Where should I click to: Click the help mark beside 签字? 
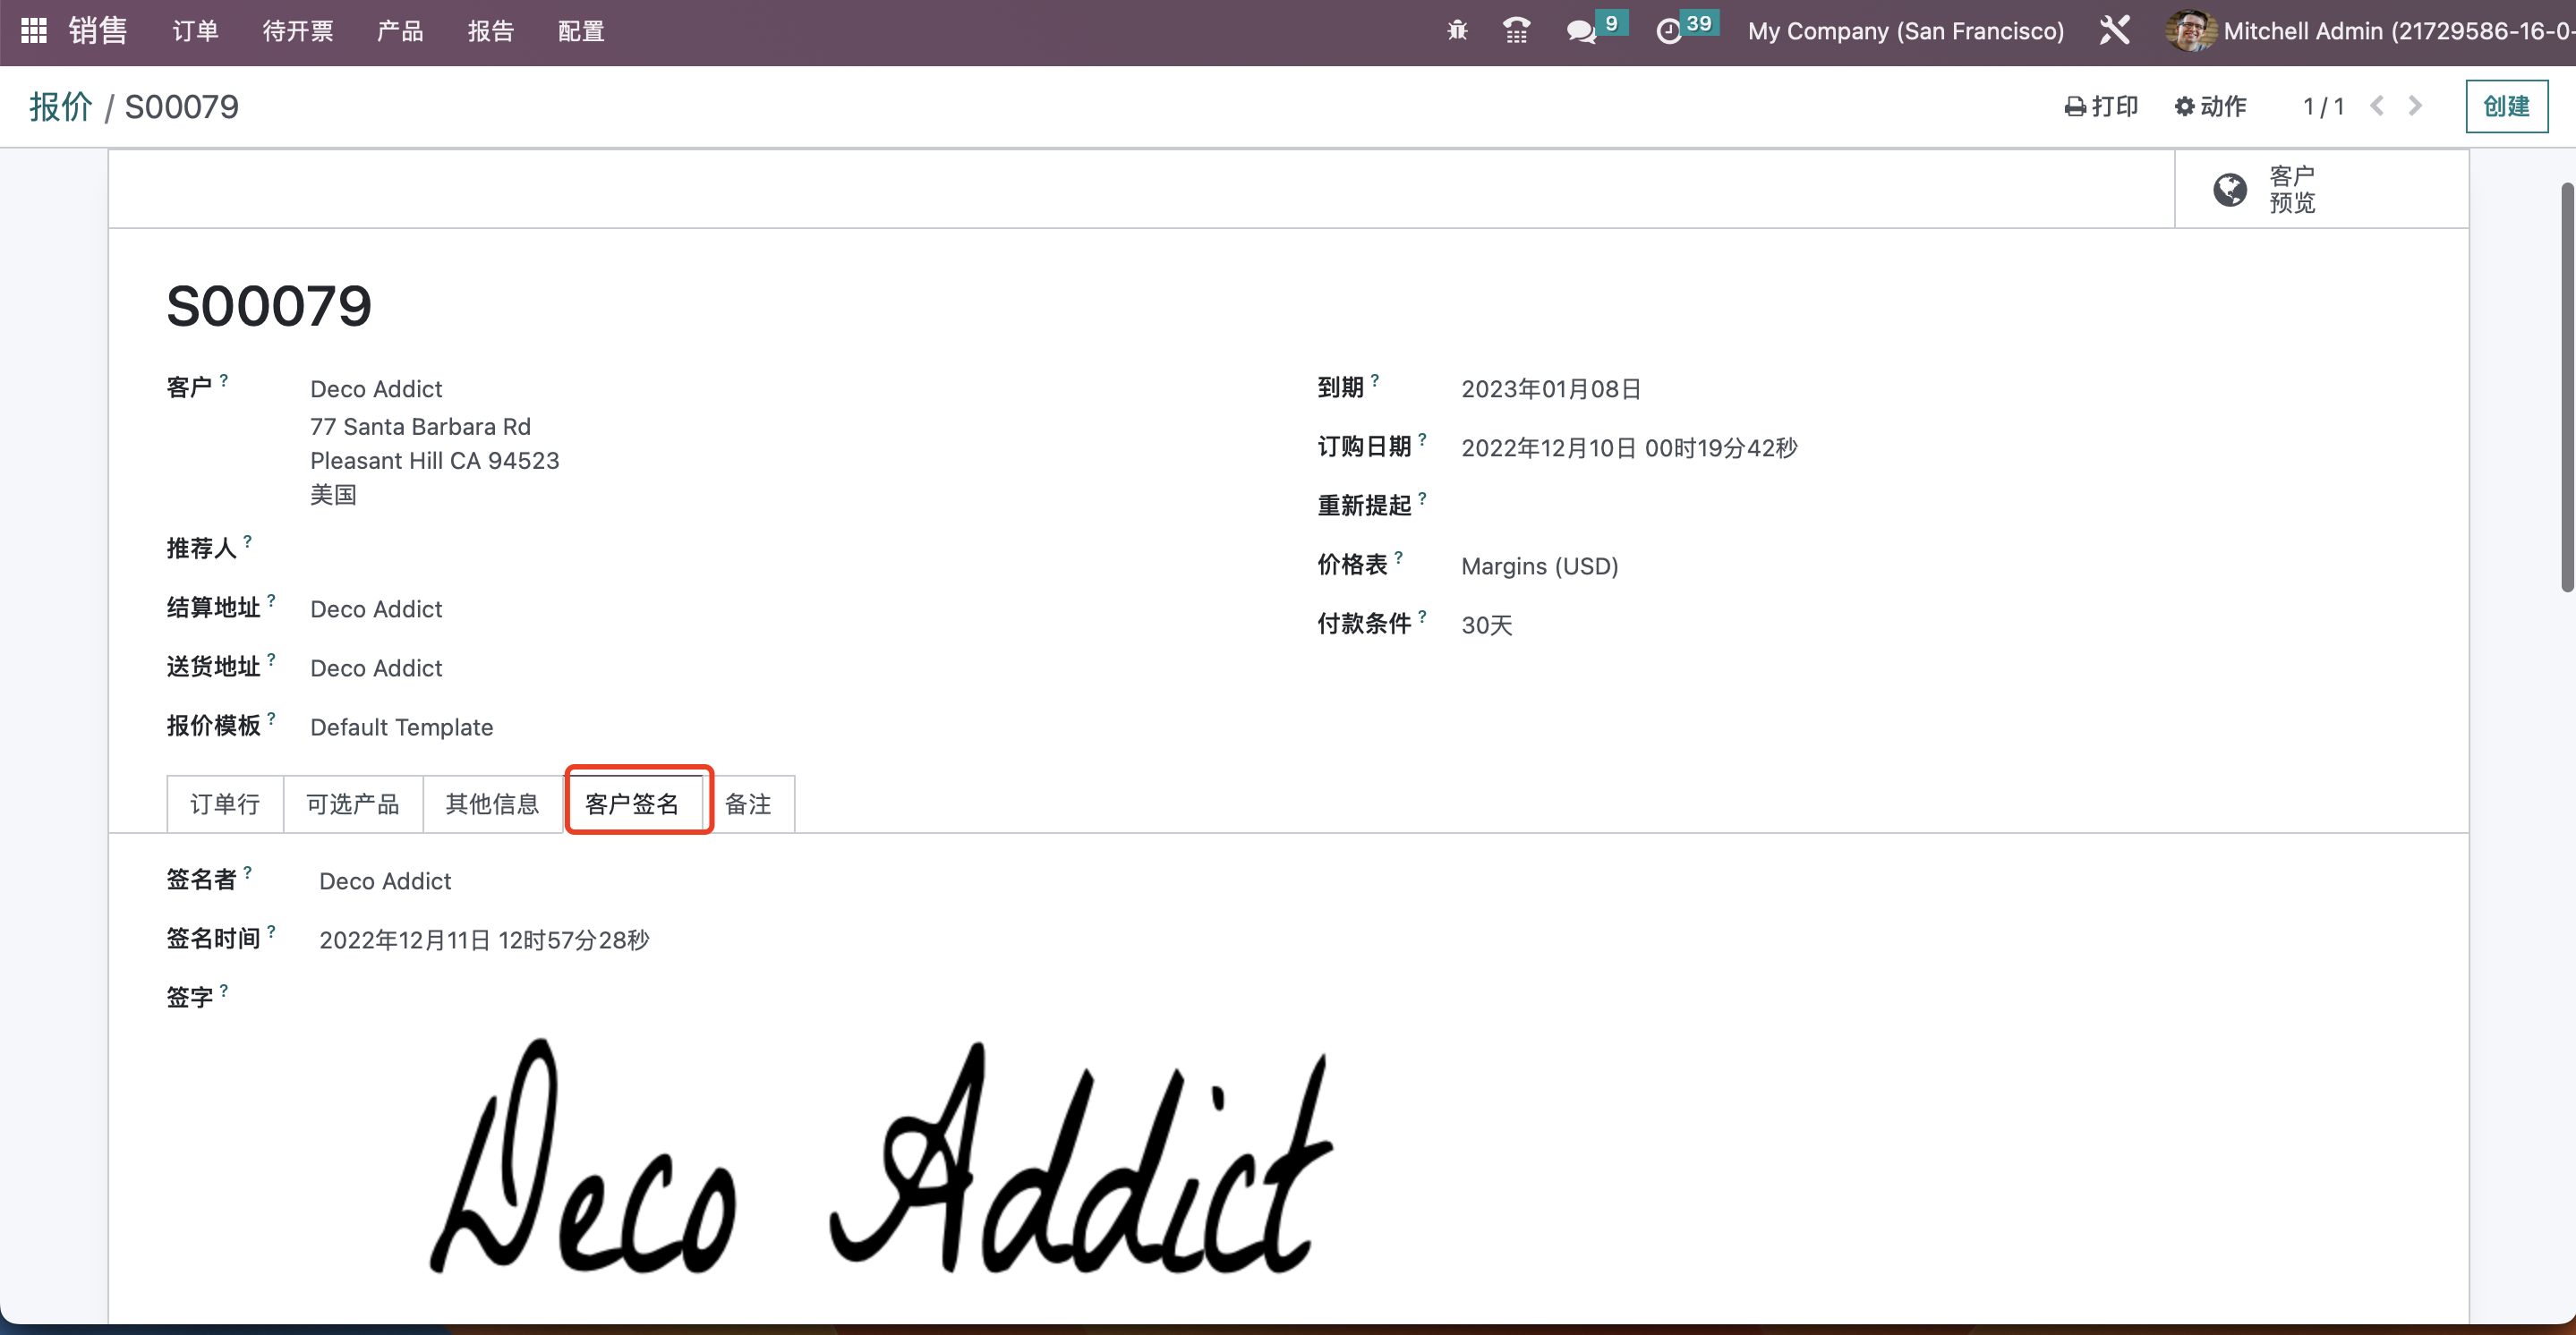click(x=224, y=990)
